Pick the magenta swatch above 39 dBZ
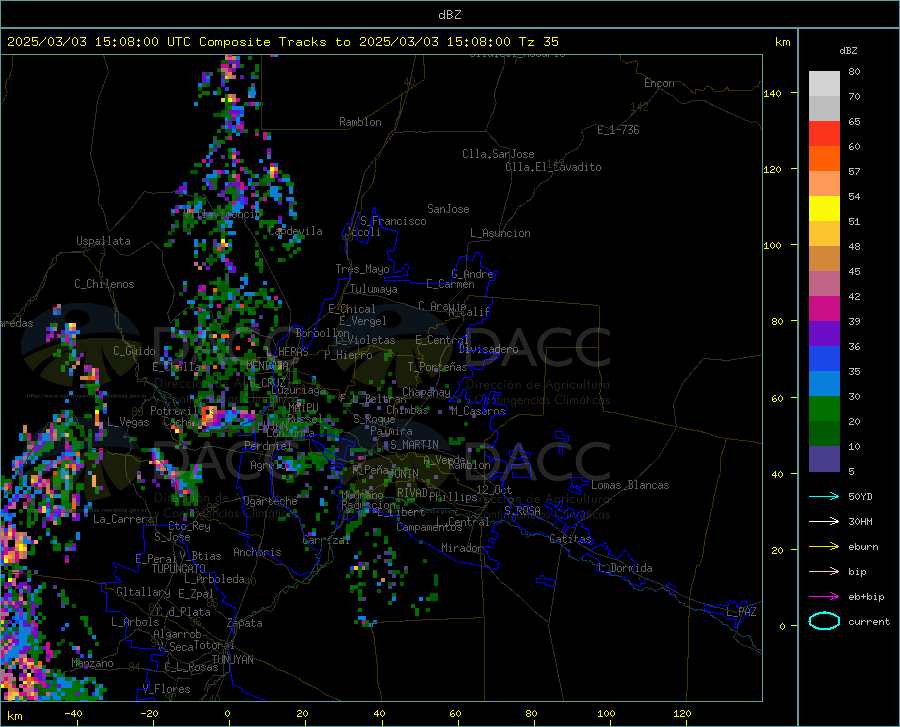The image size is (900, 727). pyautogui.click(x=824, y=309)
